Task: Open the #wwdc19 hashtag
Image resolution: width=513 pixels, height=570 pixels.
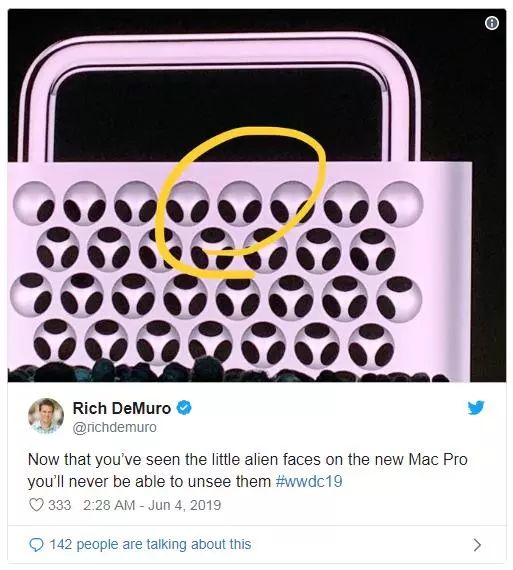Action: click(x=309, y=481)
